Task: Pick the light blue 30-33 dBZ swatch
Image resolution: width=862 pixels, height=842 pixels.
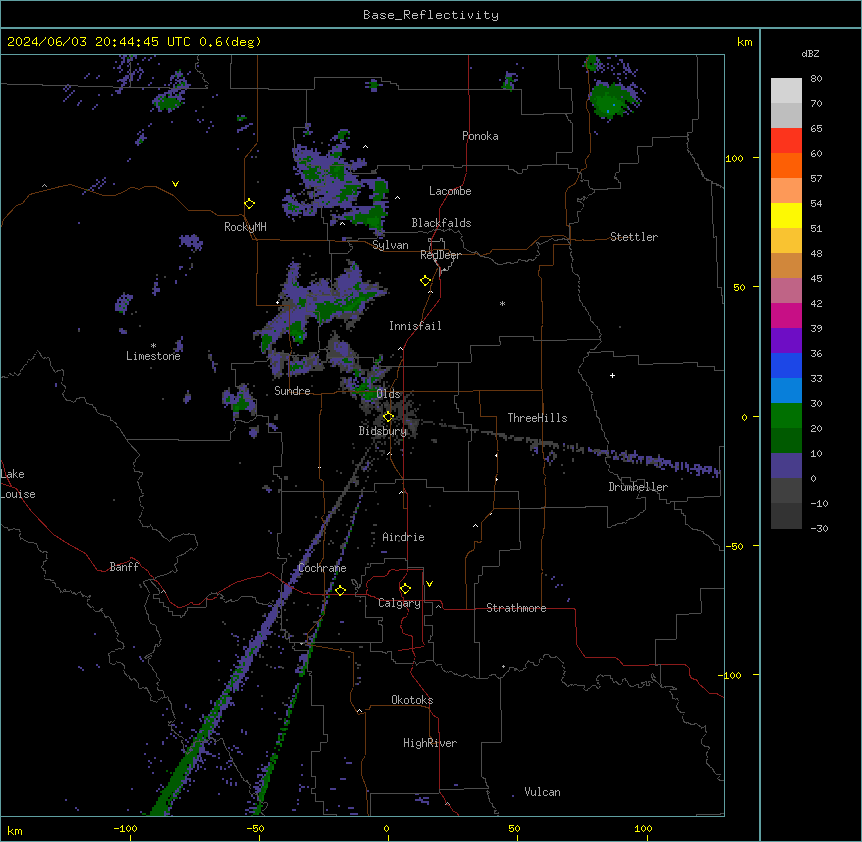Action: (x=786, y=391)
